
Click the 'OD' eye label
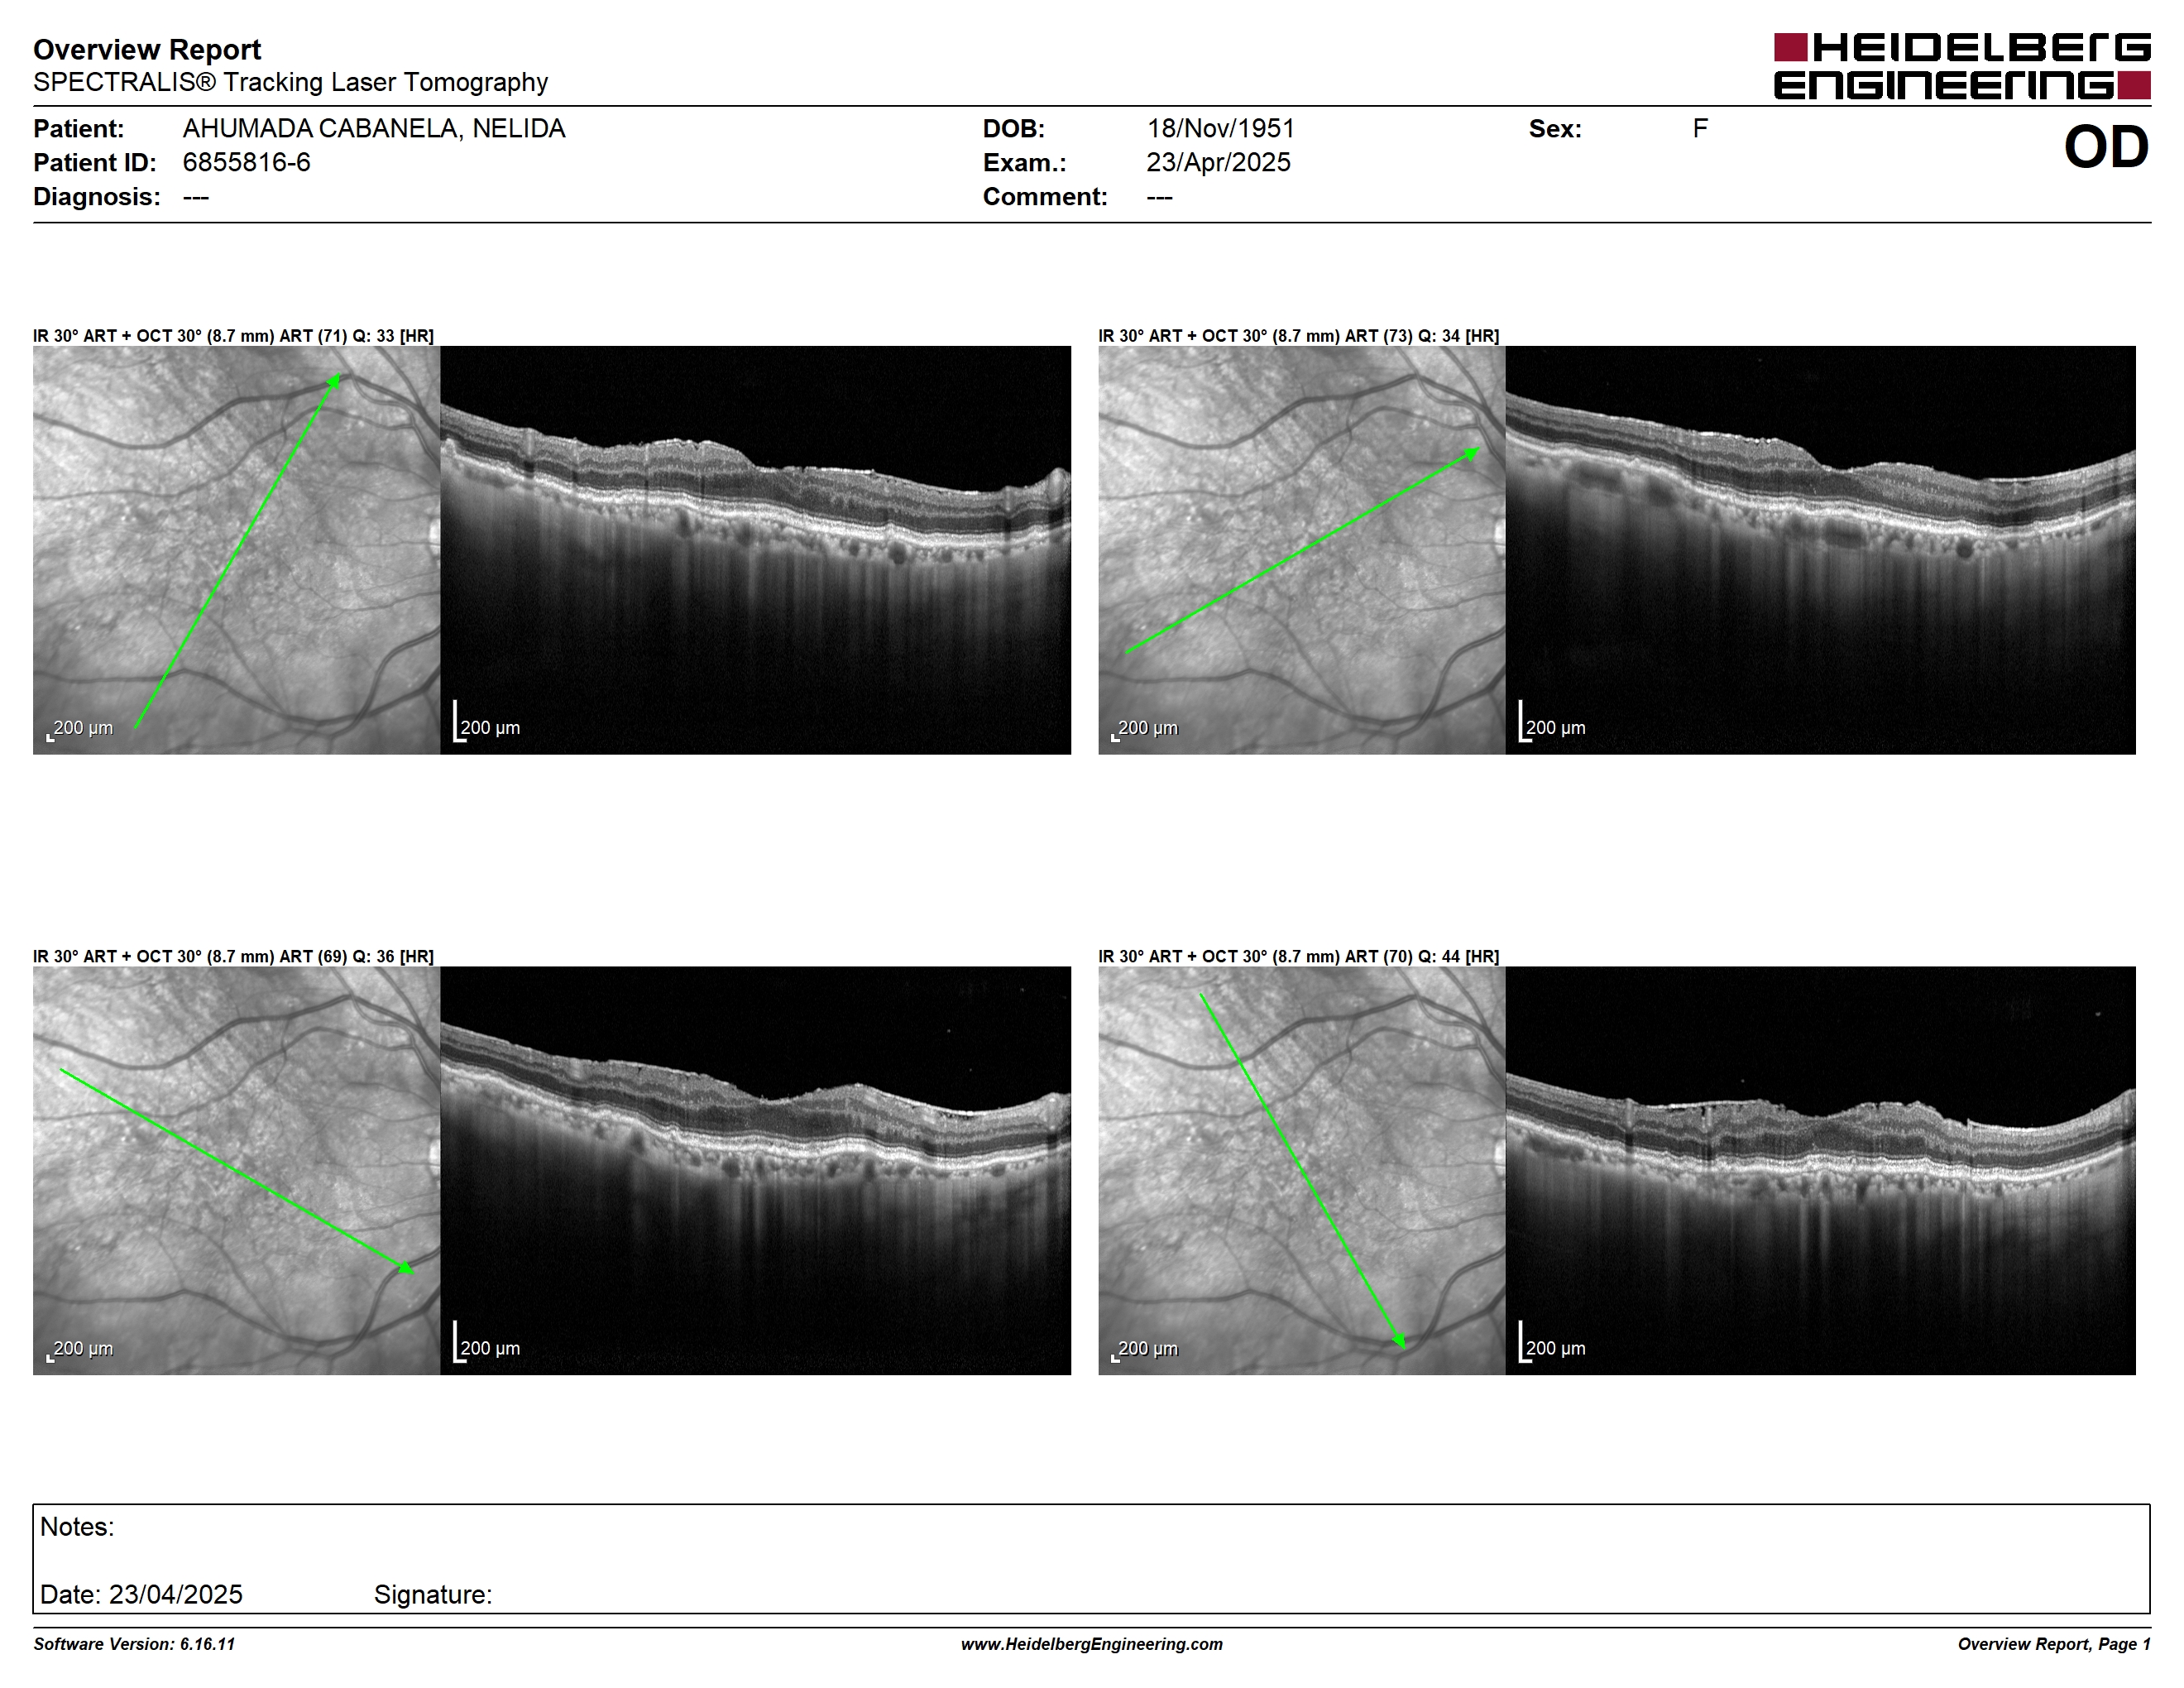(x=2106, y=147)
